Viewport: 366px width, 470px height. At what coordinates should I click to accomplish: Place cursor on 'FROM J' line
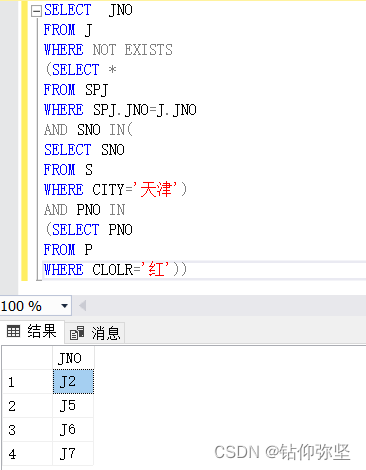tap(68, 30)
